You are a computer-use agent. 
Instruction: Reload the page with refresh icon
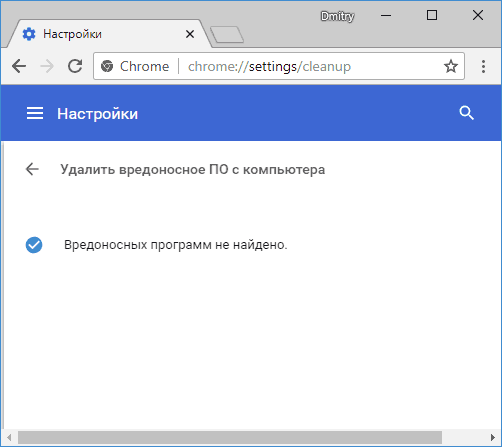(x=75, y=66)
